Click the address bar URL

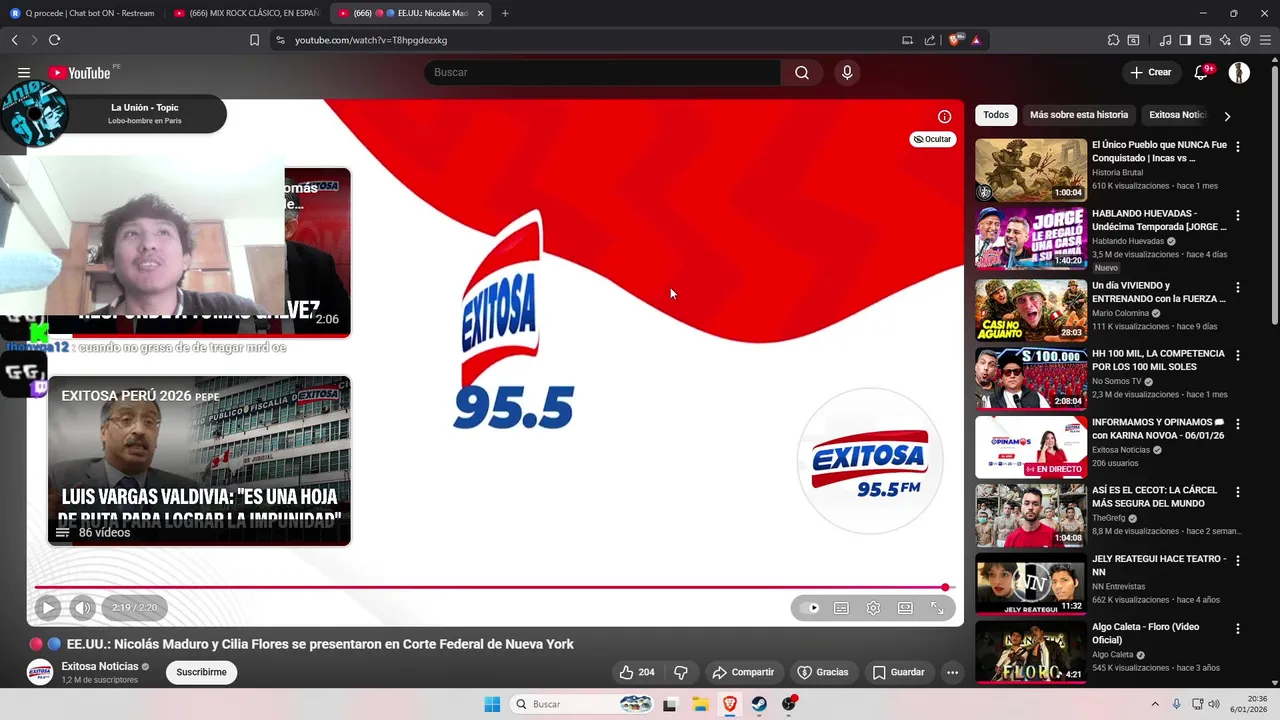pyautogui.click(x=371, y=40)
